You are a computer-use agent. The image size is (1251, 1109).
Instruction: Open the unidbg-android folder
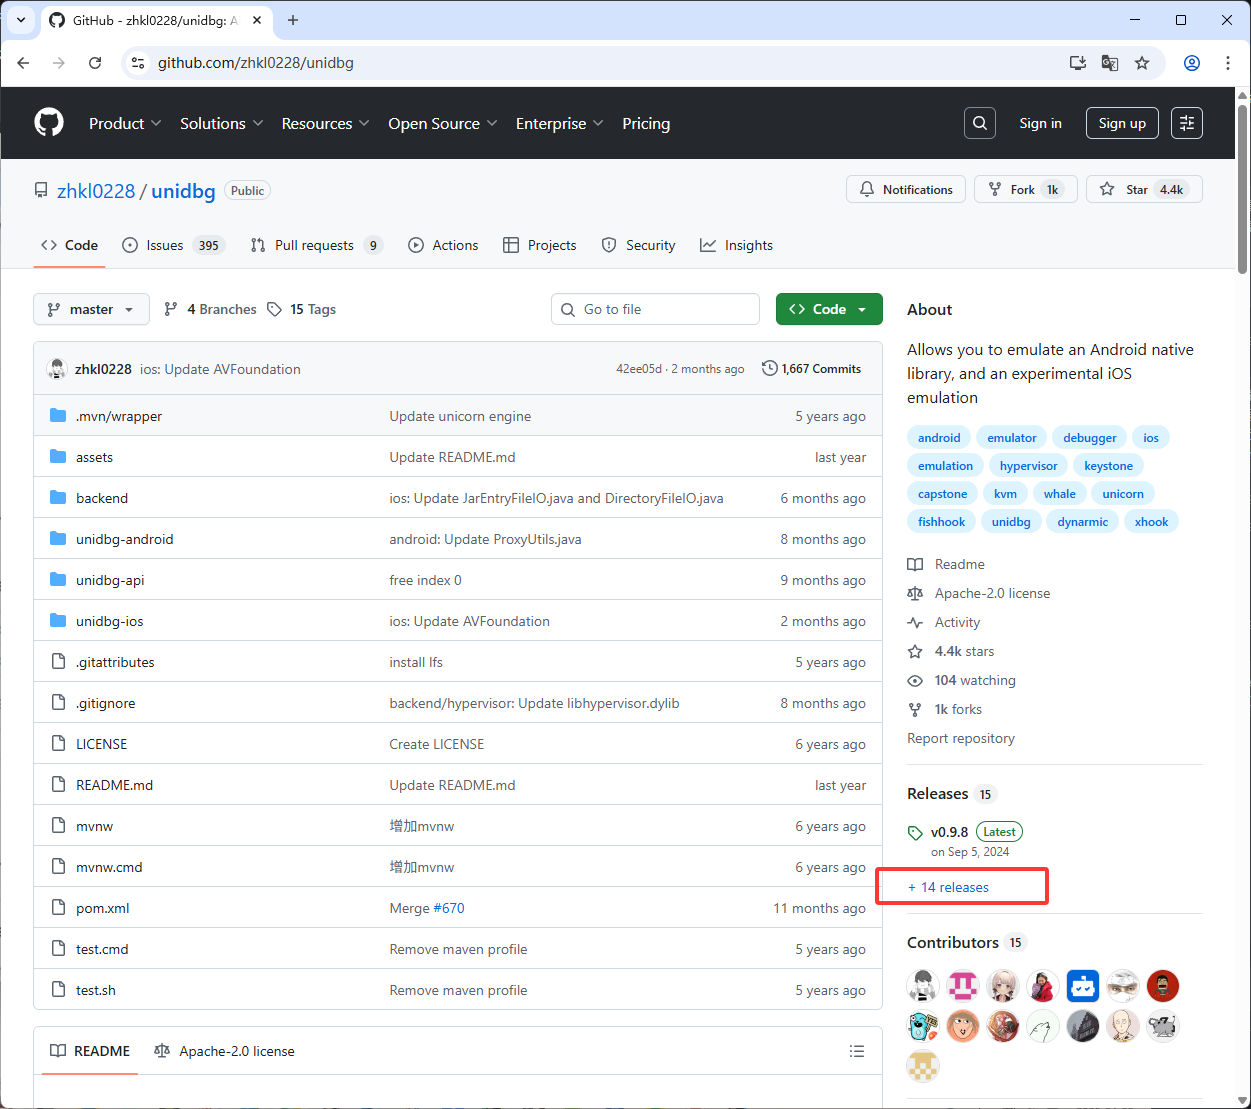tap(125, 539)
